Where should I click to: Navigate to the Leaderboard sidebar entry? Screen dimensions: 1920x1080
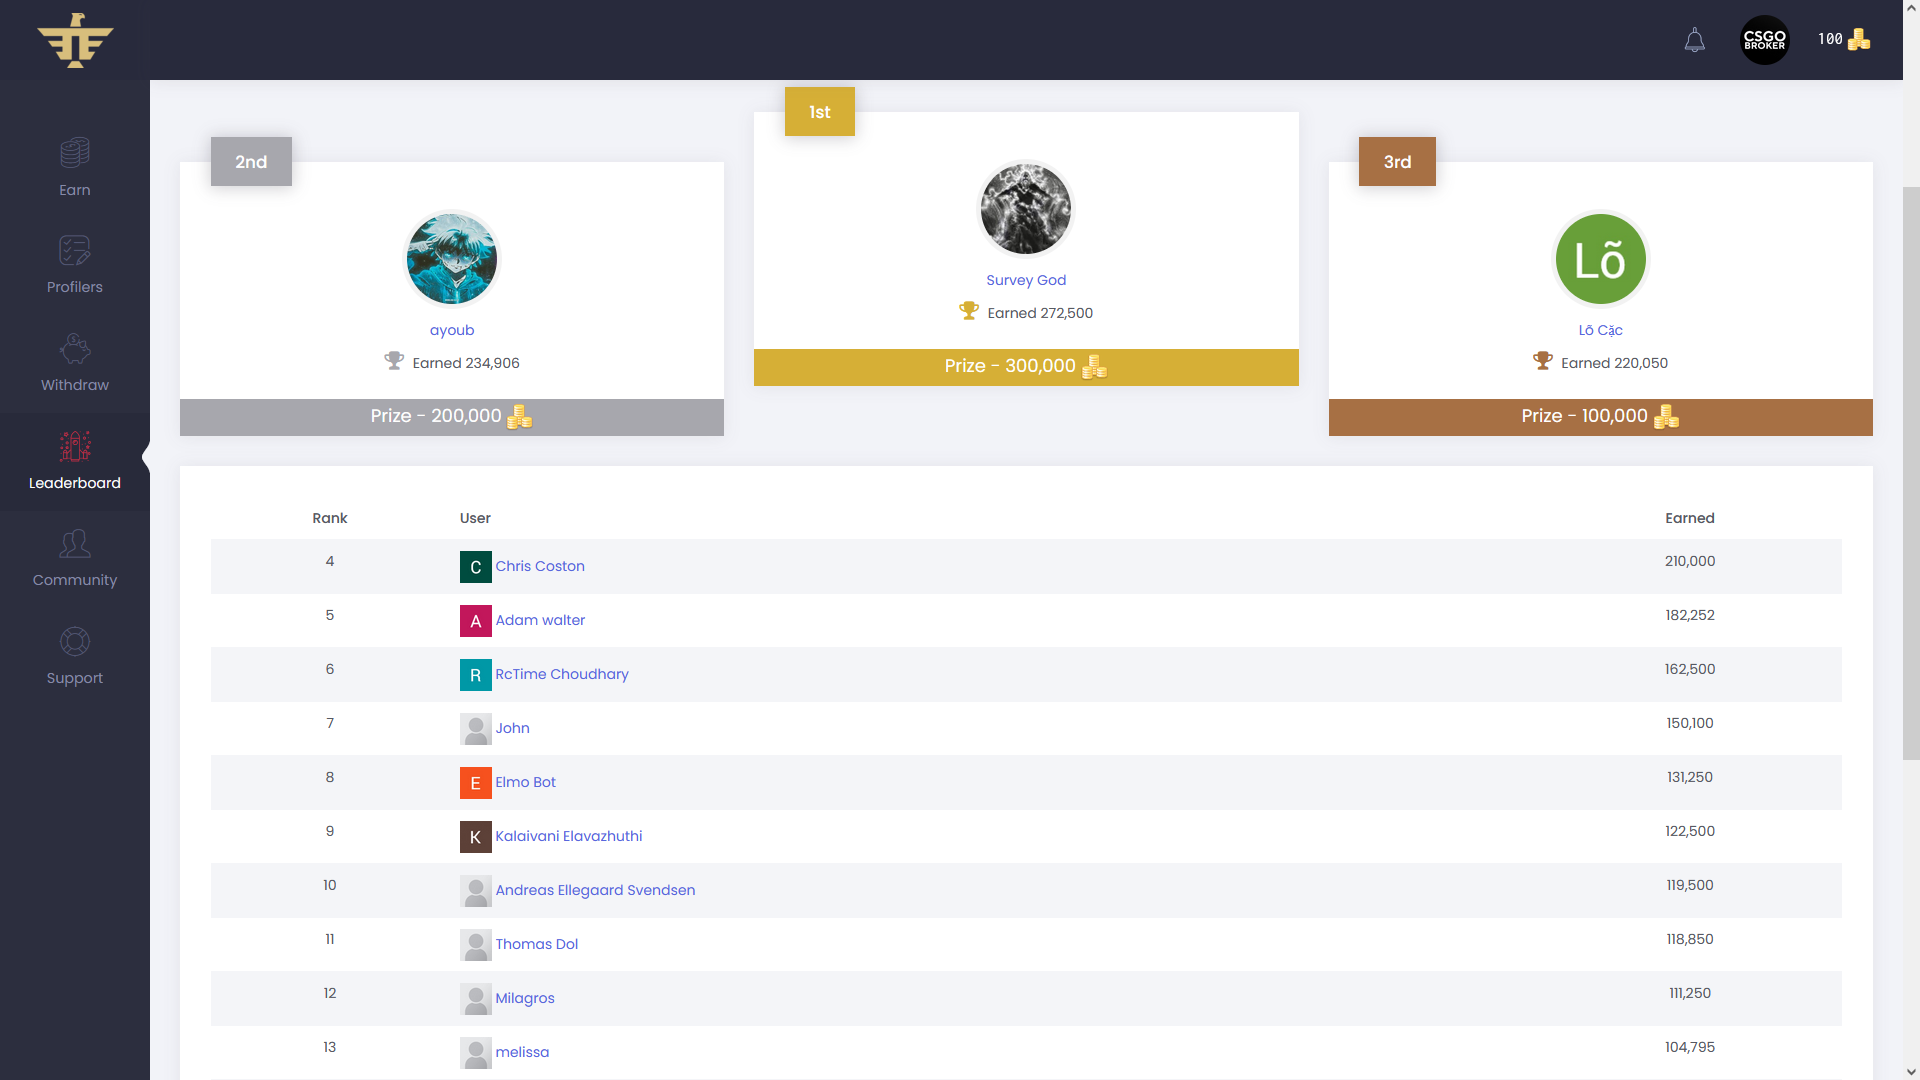pos(74,482)
